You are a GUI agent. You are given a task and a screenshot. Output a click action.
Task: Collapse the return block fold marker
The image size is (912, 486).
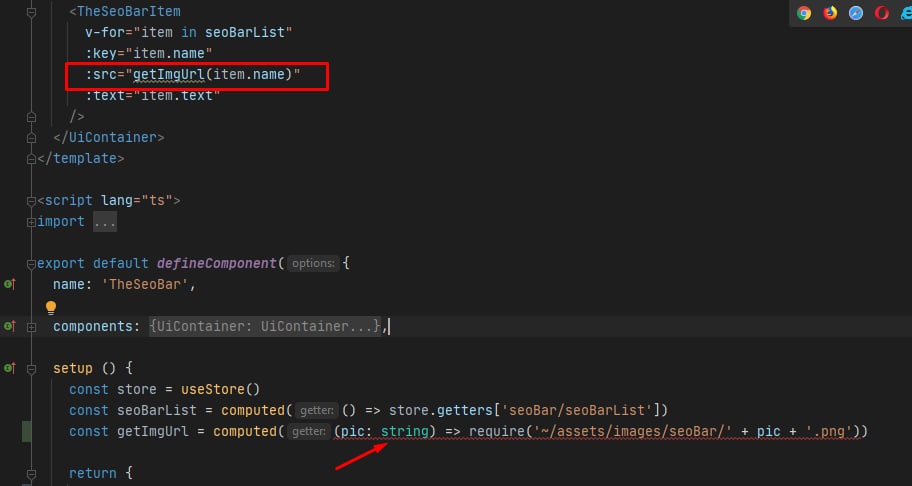click(31, 474)
